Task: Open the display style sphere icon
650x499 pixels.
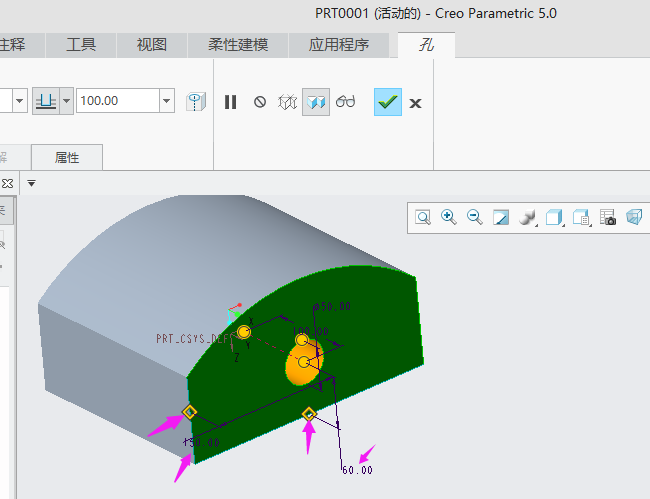Action: pos(527,218)
